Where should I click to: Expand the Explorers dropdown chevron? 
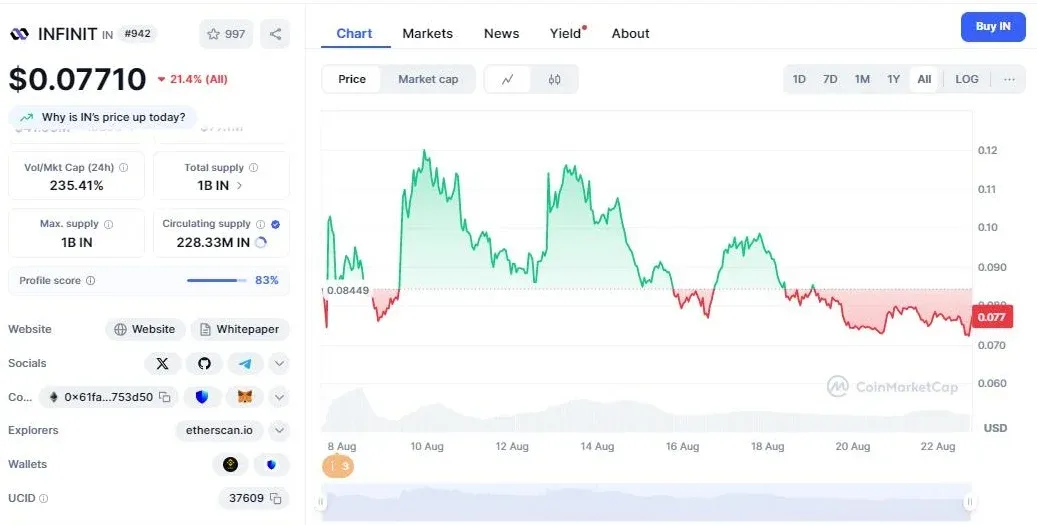279,430
